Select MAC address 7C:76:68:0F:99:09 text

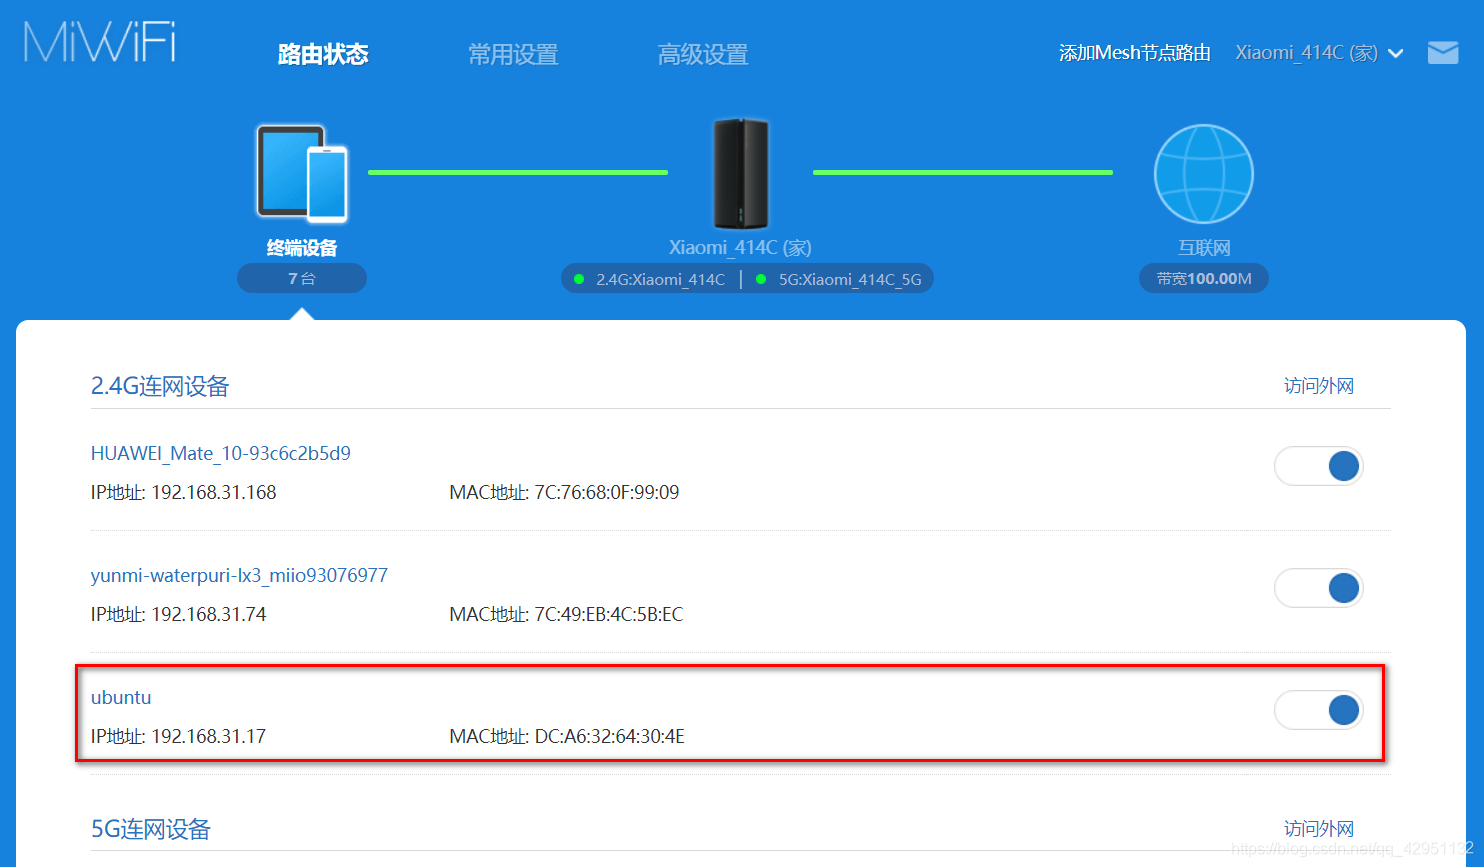pyautogui.click(x=607, y=492)
